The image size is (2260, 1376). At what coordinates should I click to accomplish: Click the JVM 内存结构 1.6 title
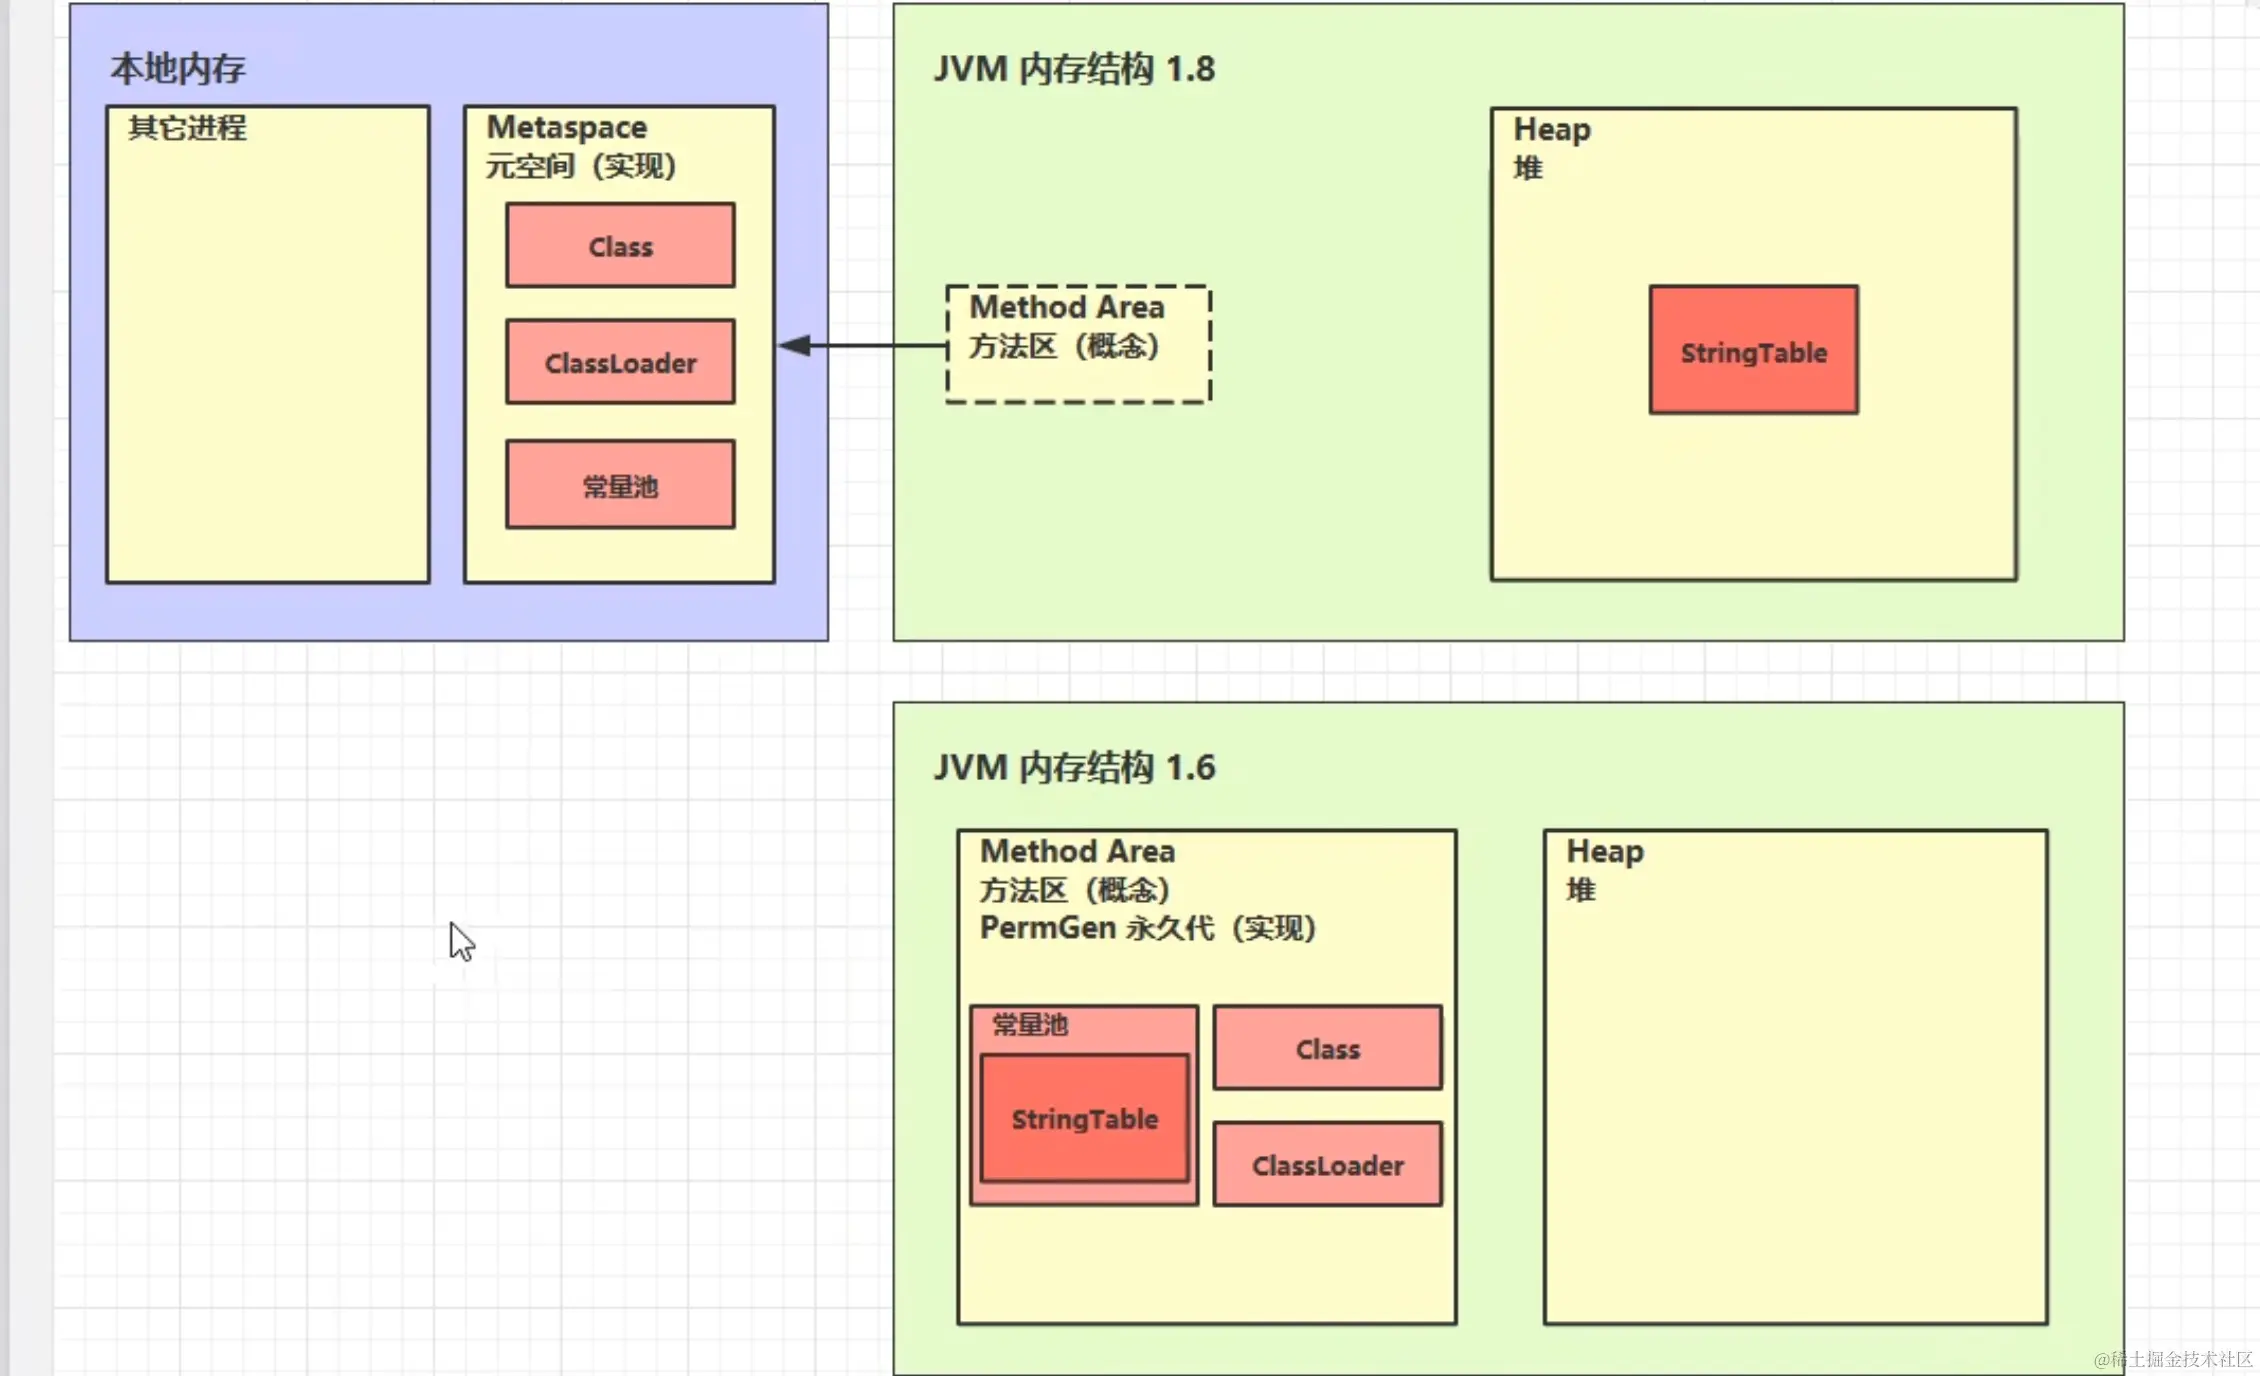[1074, 767]
